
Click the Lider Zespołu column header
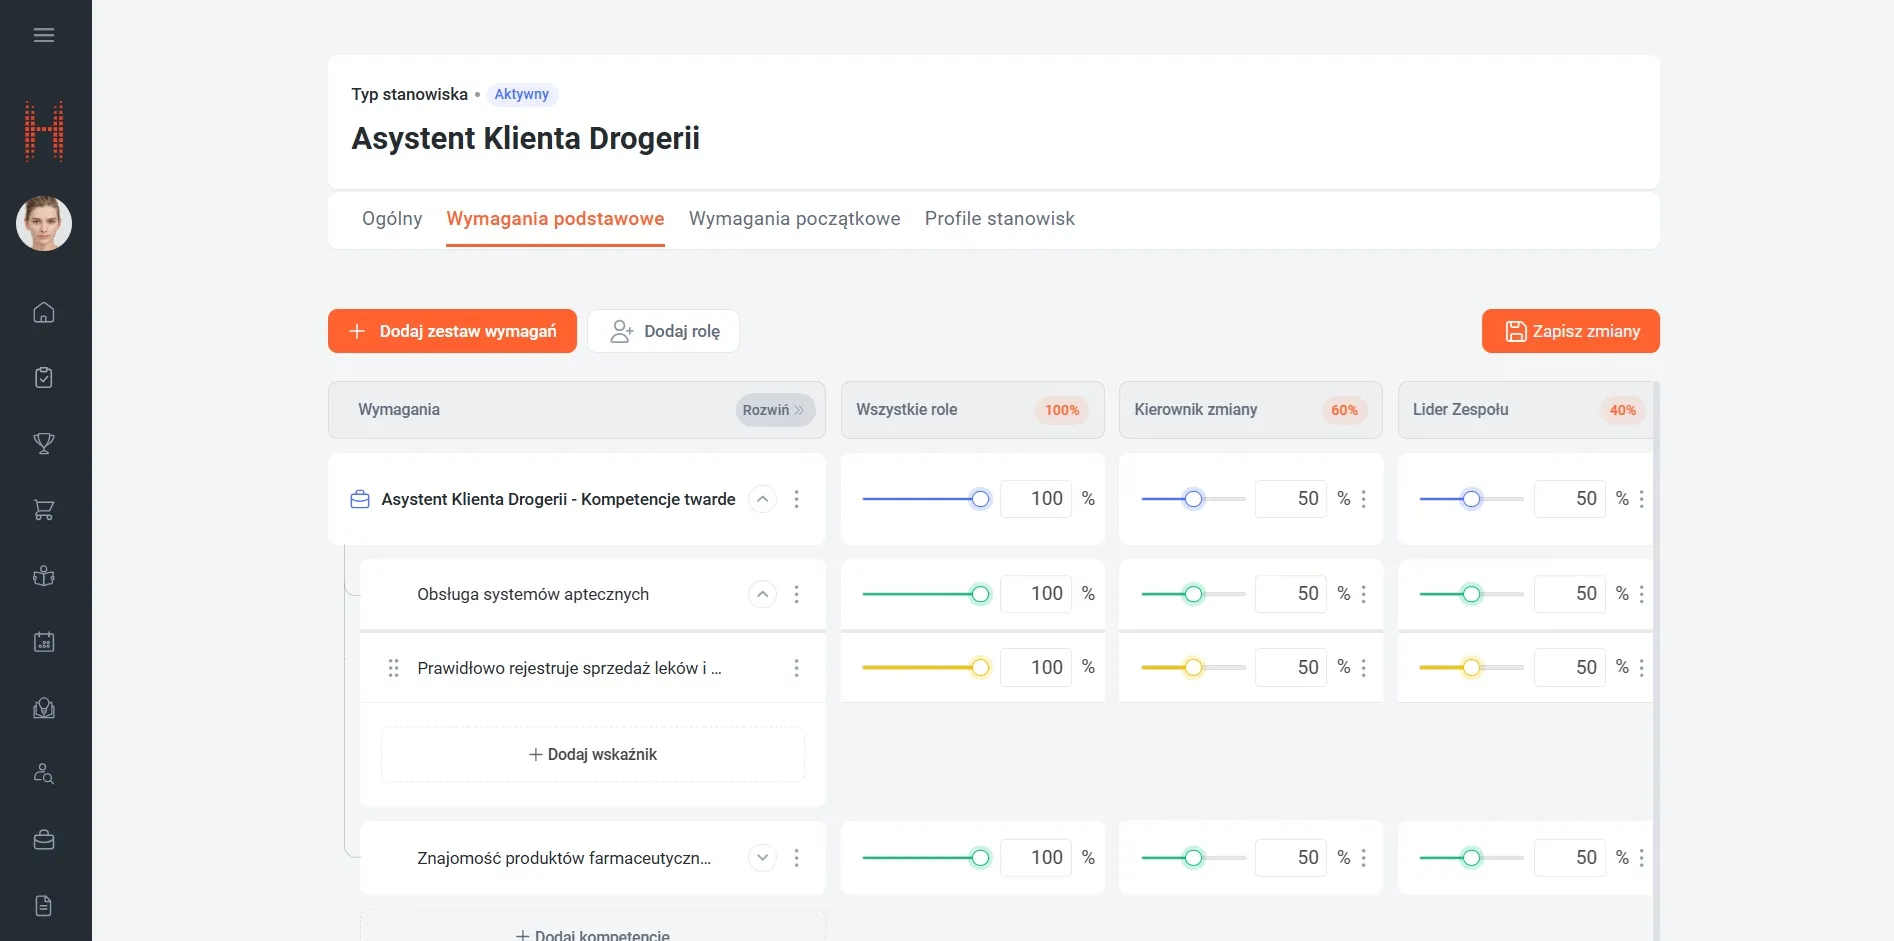click(1525, 410)
